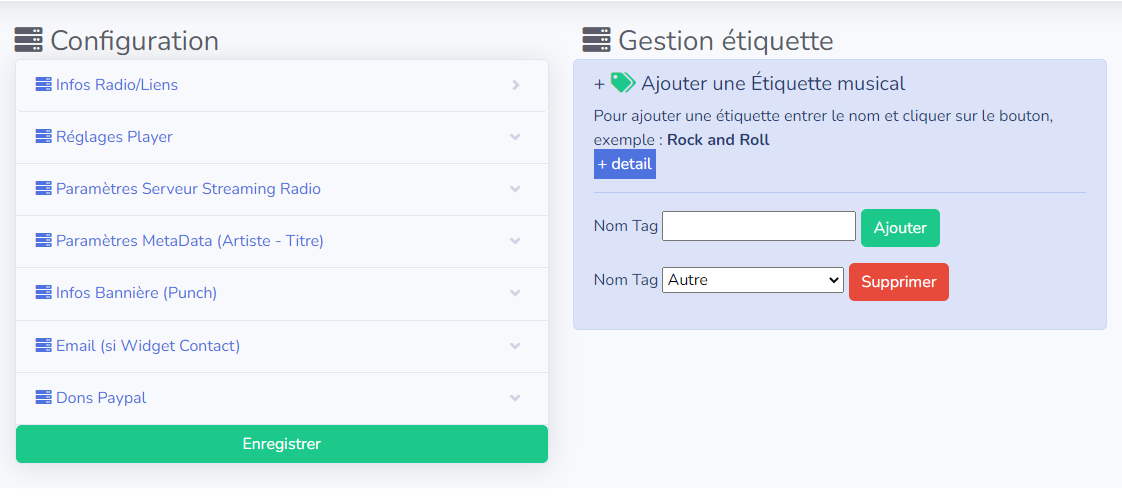
Task: Expand the Dons Paypal chevron arrow
Action: pyautogui.click(x=515, y=398)
